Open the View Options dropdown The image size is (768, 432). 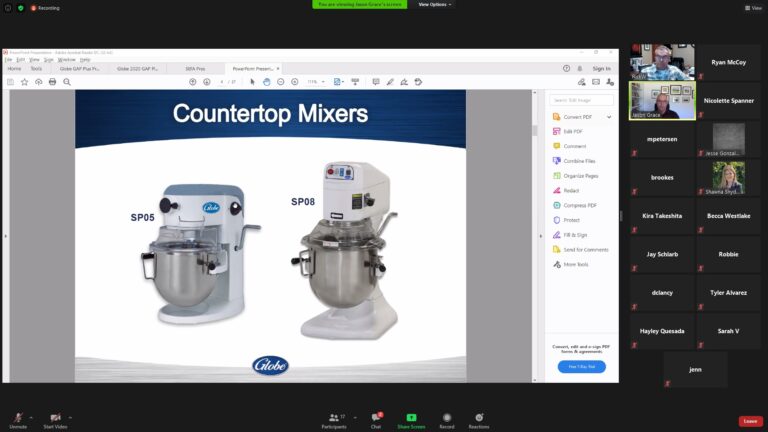click(434, 4)
